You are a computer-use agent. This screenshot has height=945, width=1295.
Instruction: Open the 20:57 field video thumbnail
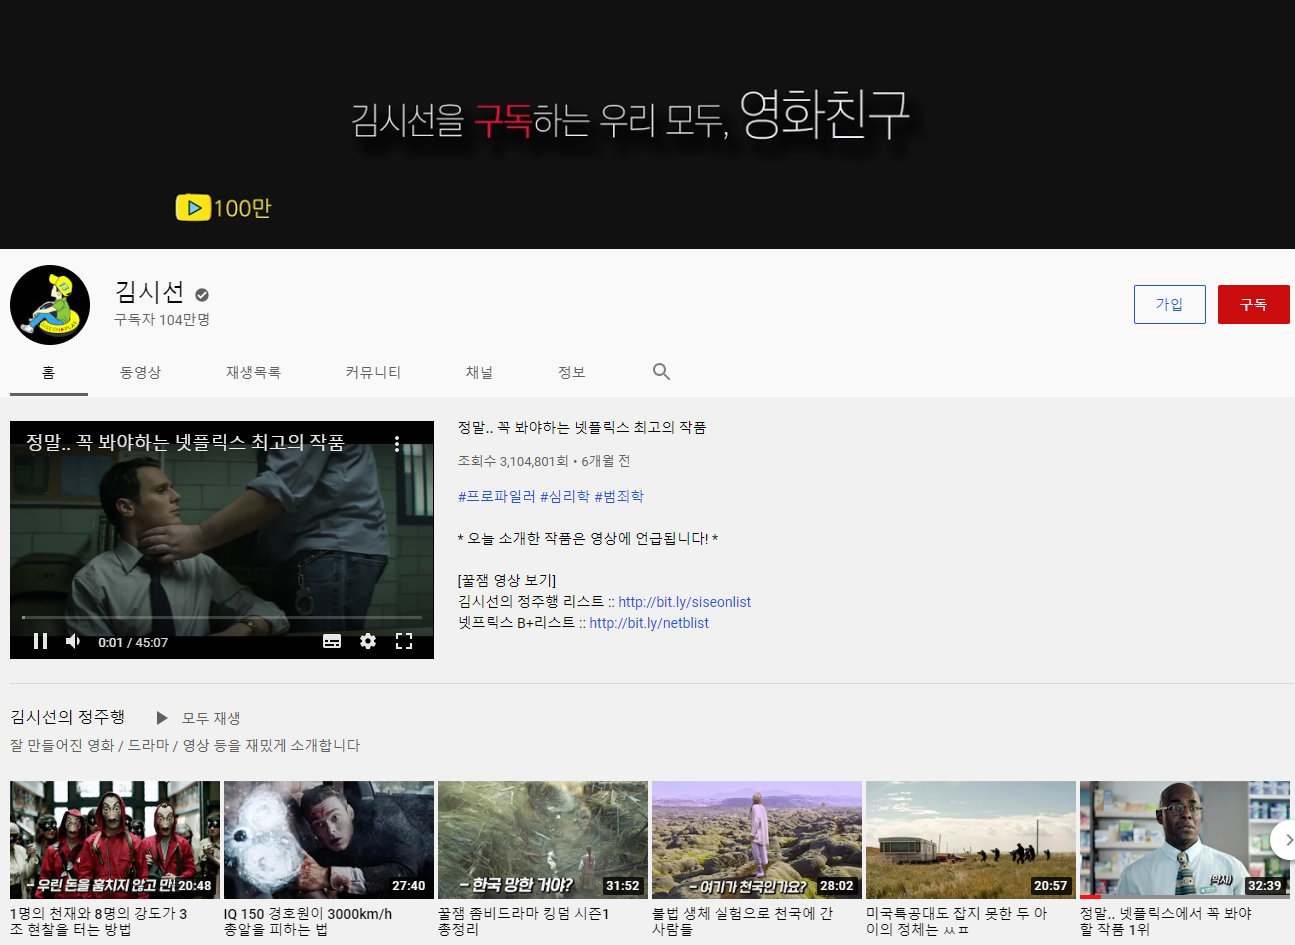click(x=971, y=840)
